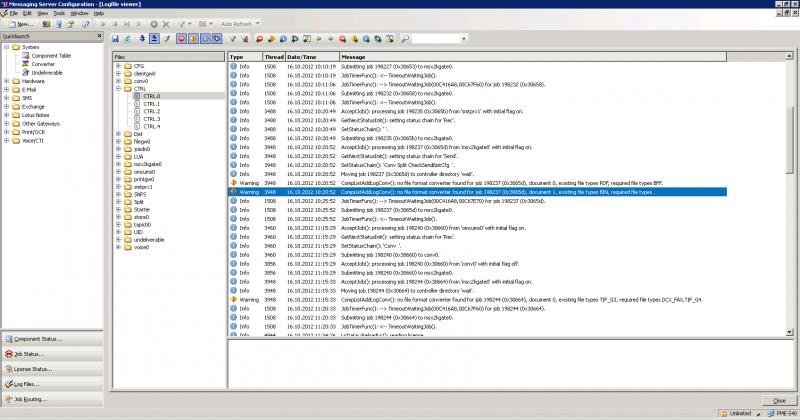Click the save log icon in viewer toolbar
Screen dimensions: 800x420
[116, 38]
